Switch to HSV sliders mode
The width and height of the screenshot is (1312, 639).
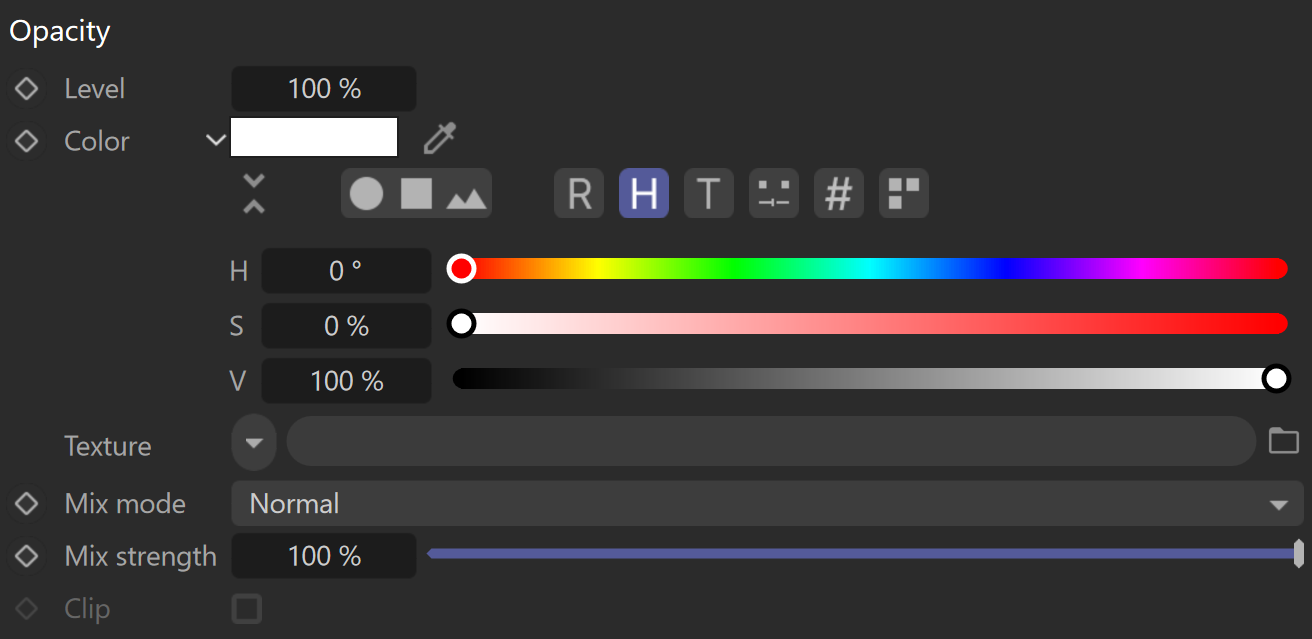click(x=644, y=193)
